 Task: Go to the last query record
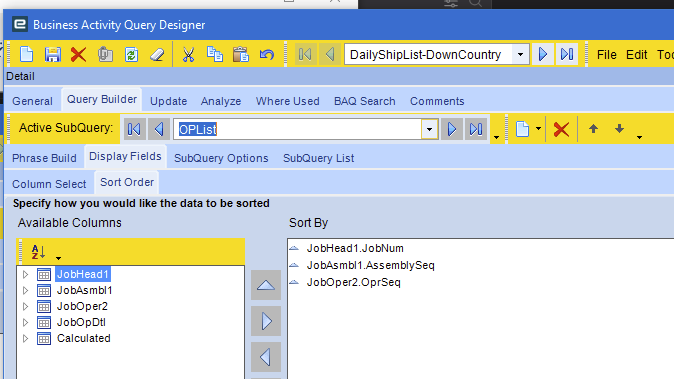coord(567,54)
